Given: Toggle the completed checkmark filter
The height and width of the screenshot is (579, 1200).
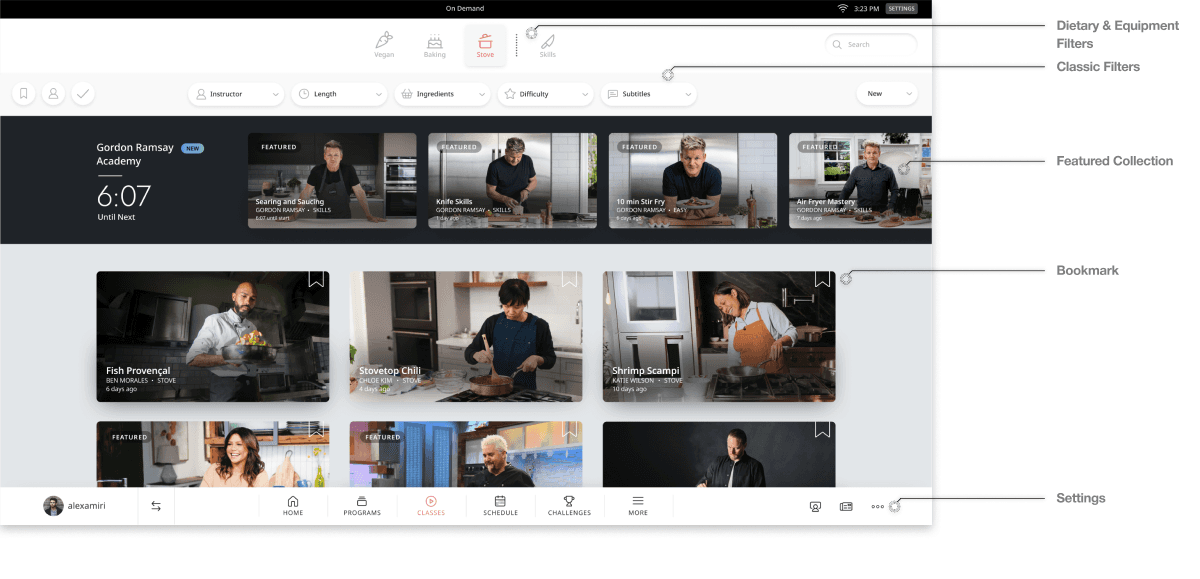Looking at the screenshot, I should [x=83, y=94].
